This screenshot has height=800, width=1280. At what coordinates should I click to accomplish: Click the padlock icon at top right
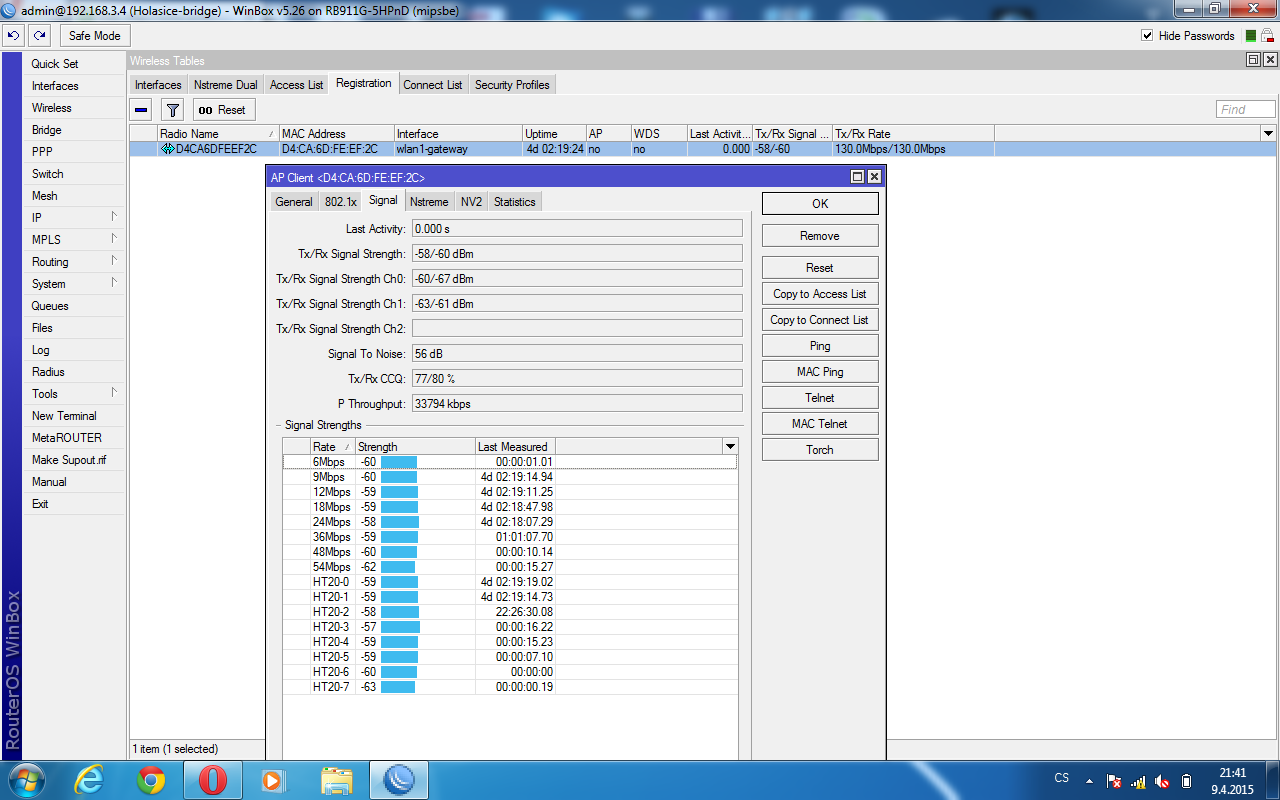pos(1267,36)
